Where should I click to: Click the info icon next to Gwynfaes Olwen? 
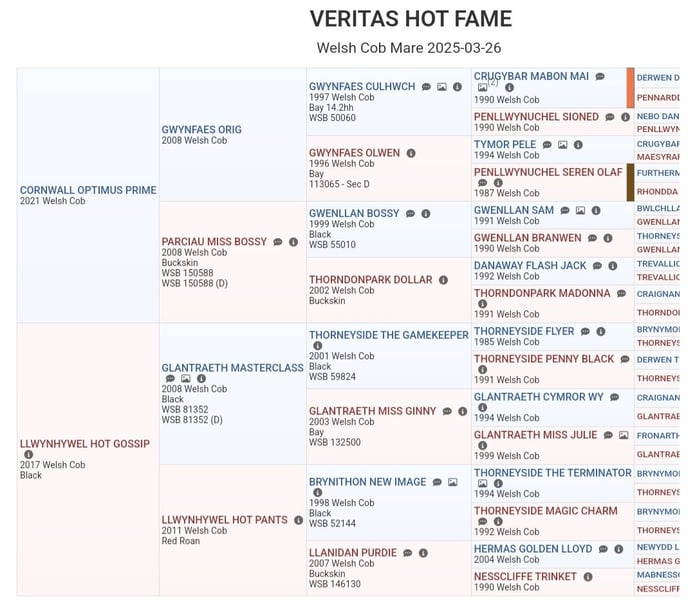[411, 153]
